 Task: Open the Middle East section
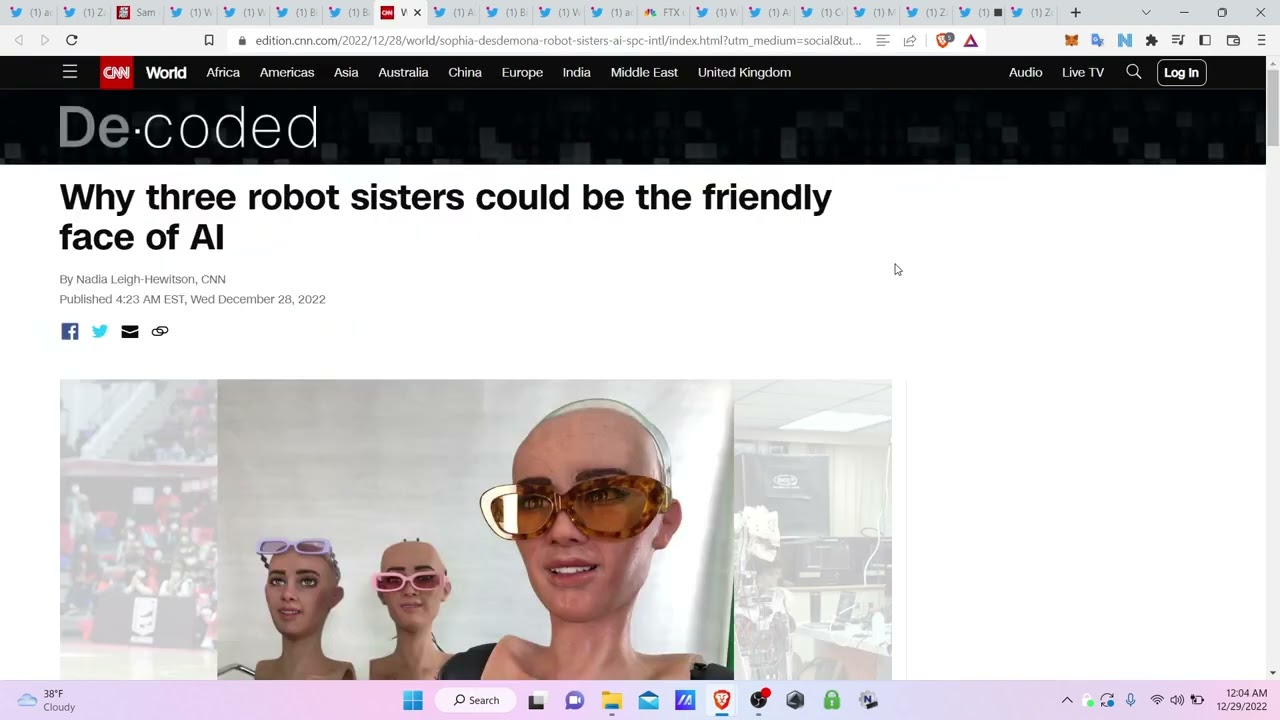(644, 72)
